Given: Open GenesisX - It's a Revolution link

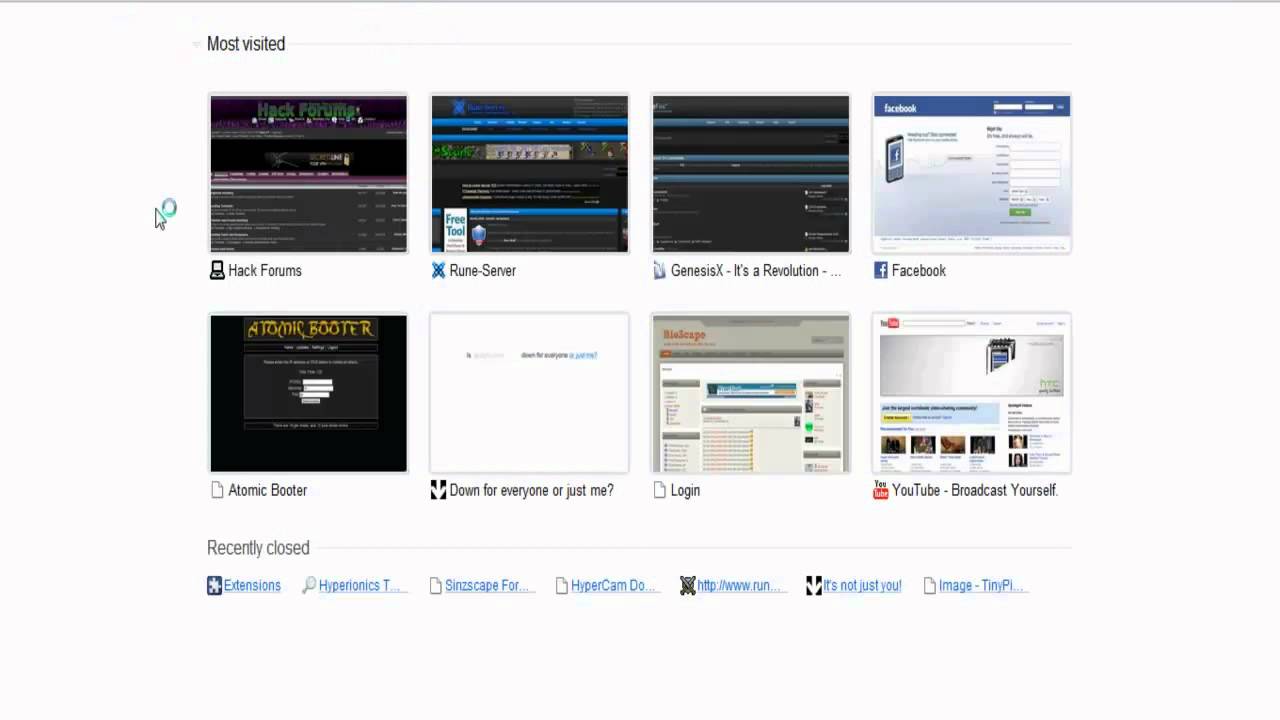Looking at the screenshot, I should tap(756, 270).
